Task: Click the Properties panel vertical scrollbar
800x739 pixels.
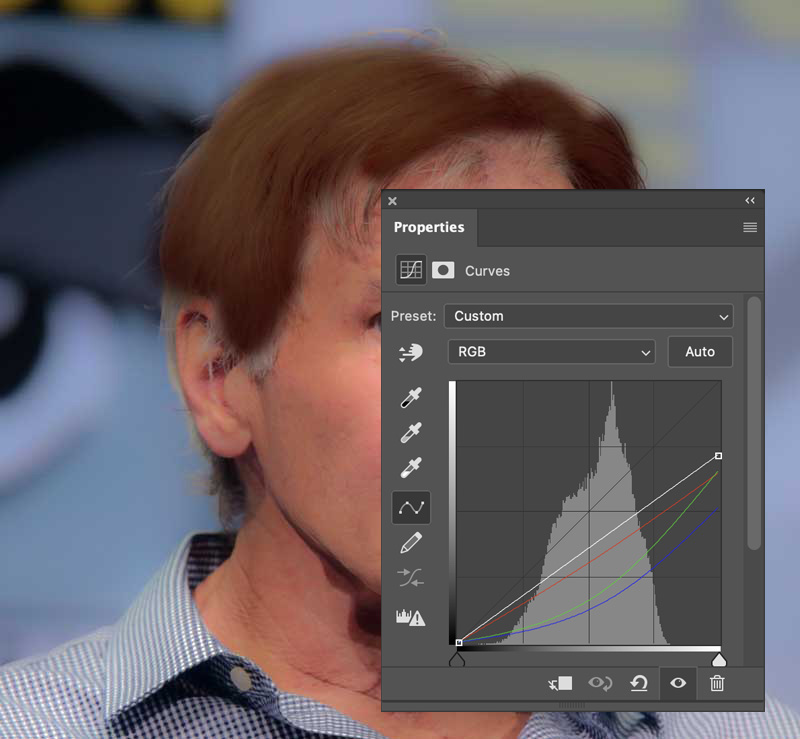Action: pyautogui.click(x=754, y=424)
